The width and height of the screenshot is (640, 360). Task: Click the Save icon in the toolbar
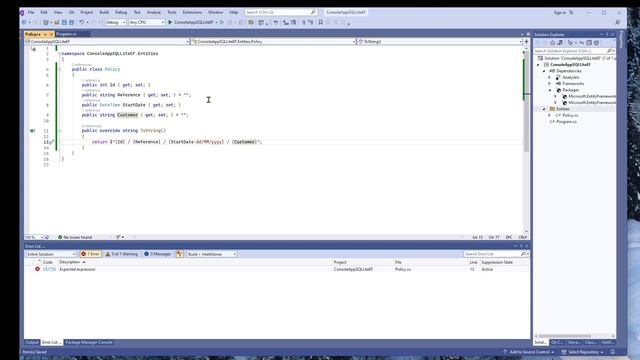(64, 22)
